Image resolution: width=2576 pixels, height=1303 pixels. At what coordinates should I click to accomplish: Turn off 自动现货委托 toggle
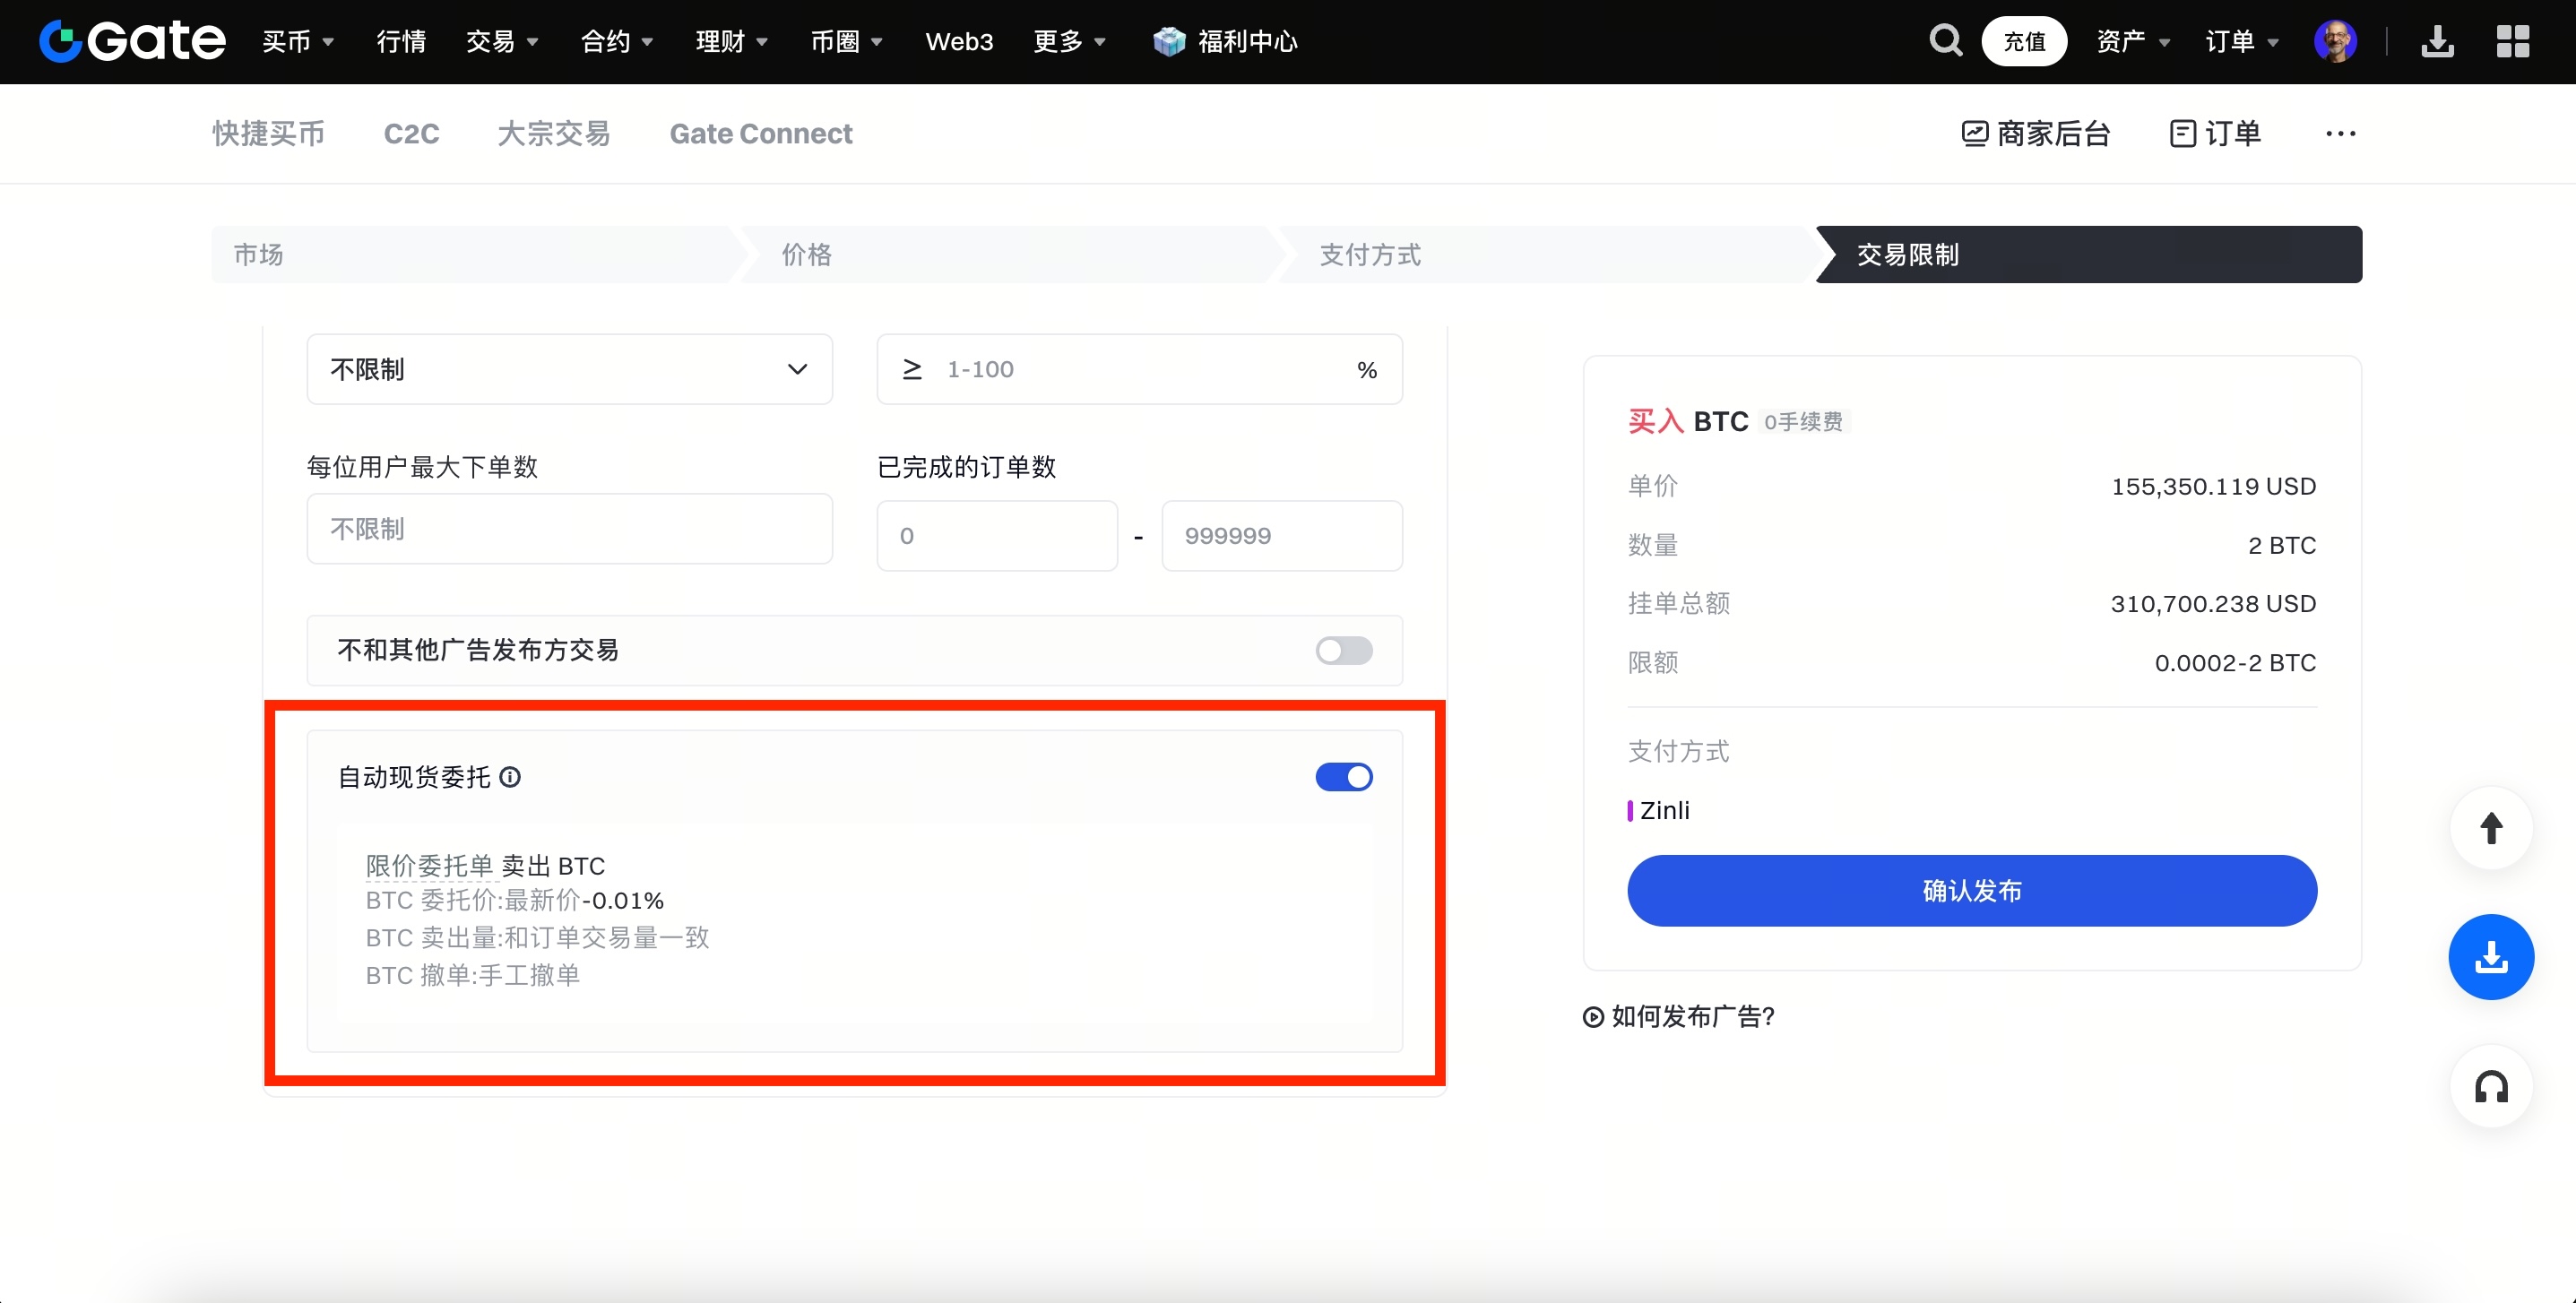pyautogui.click(x=1343, y=777)
